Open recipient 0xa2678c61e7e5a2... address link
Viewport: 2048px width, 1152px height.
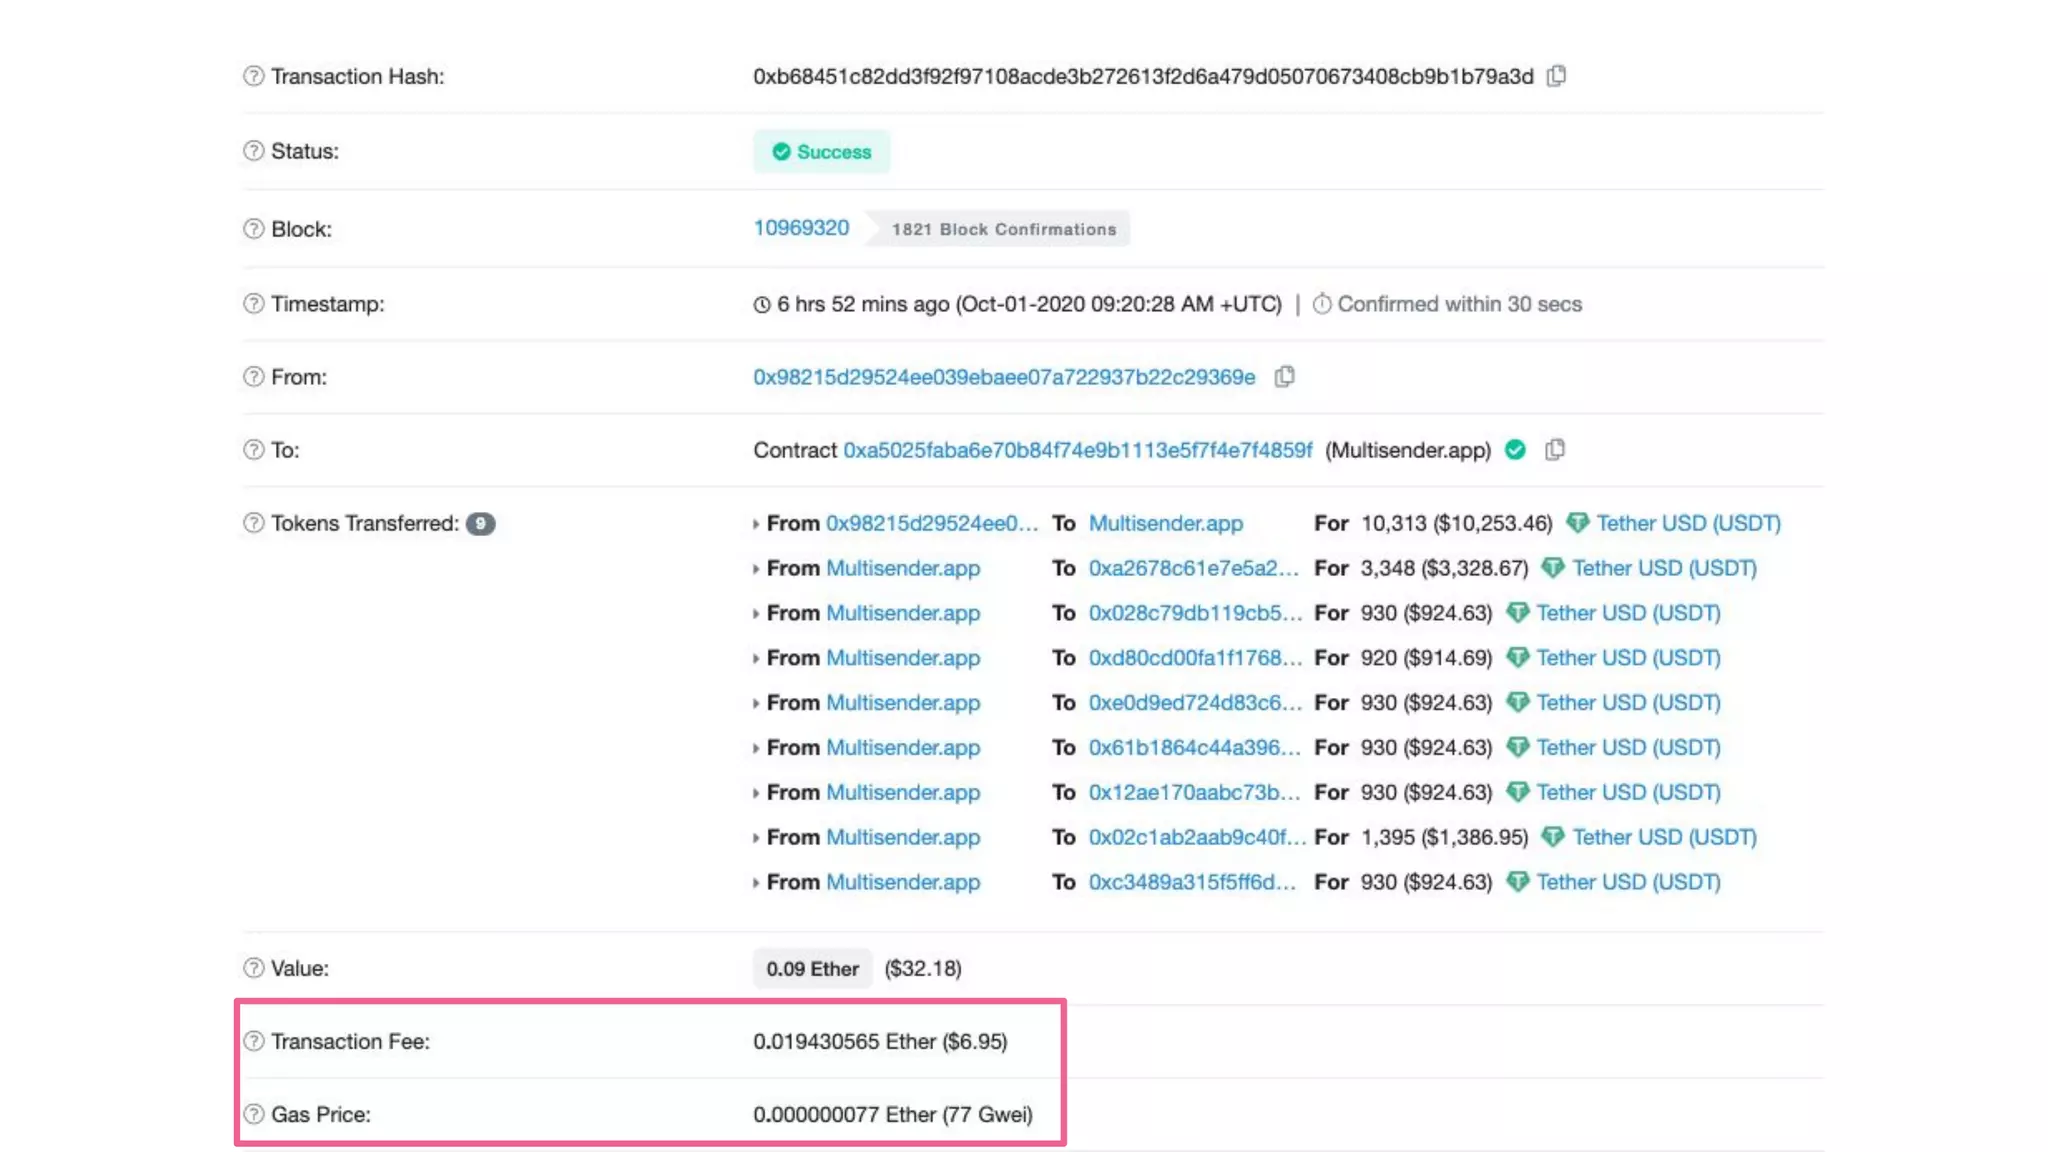tap(1193, 568)
